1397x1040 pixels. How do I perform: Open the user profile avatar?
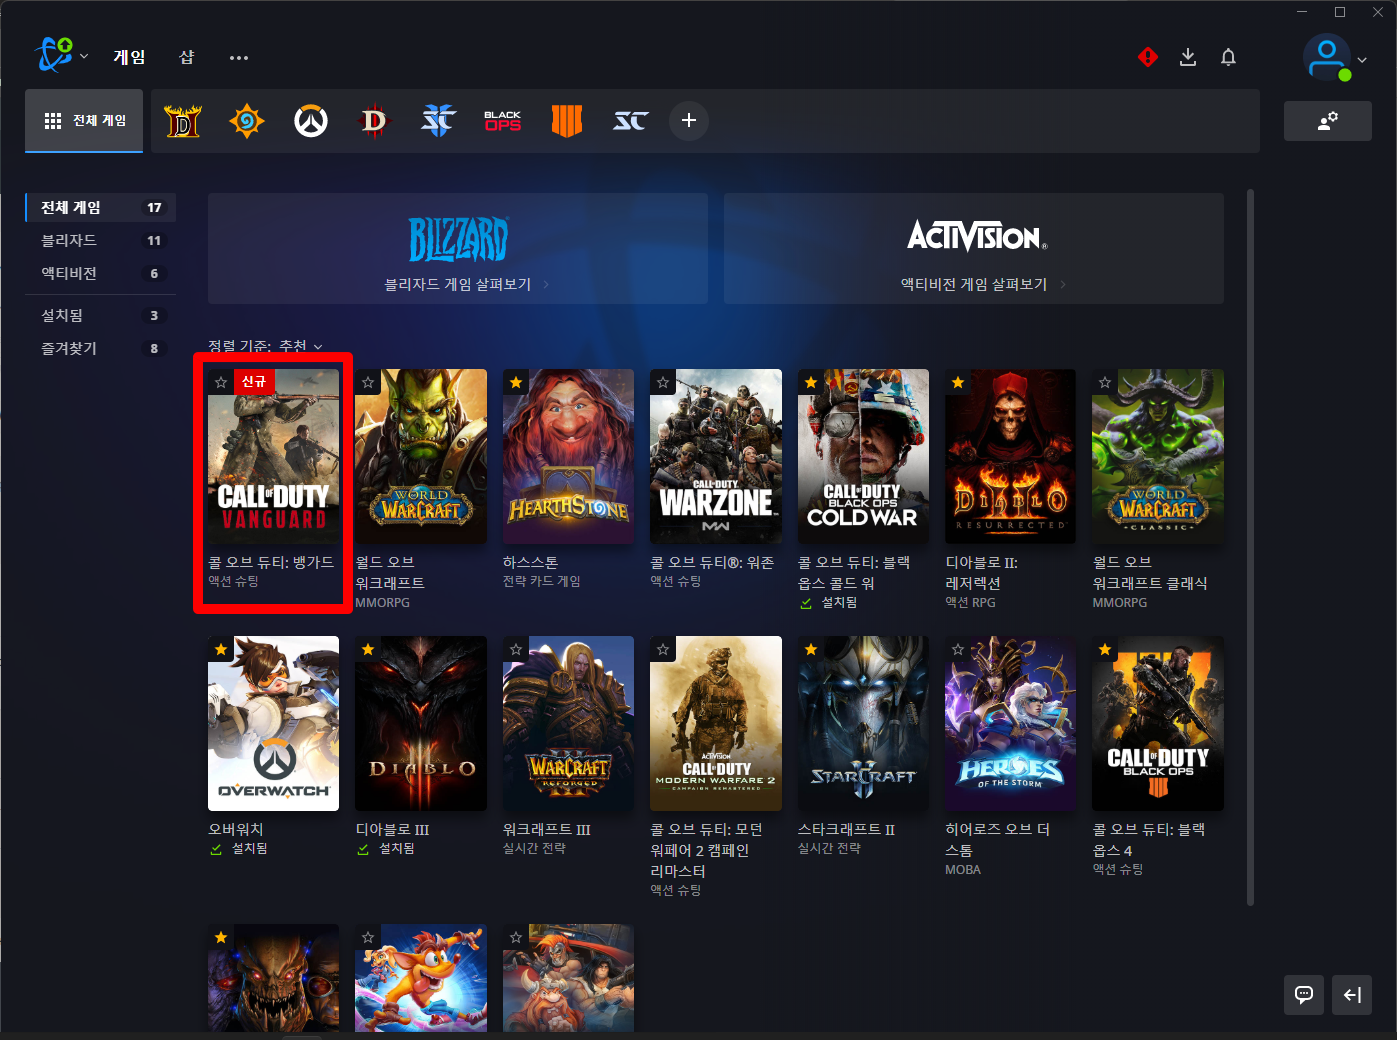click(1327, 58)
